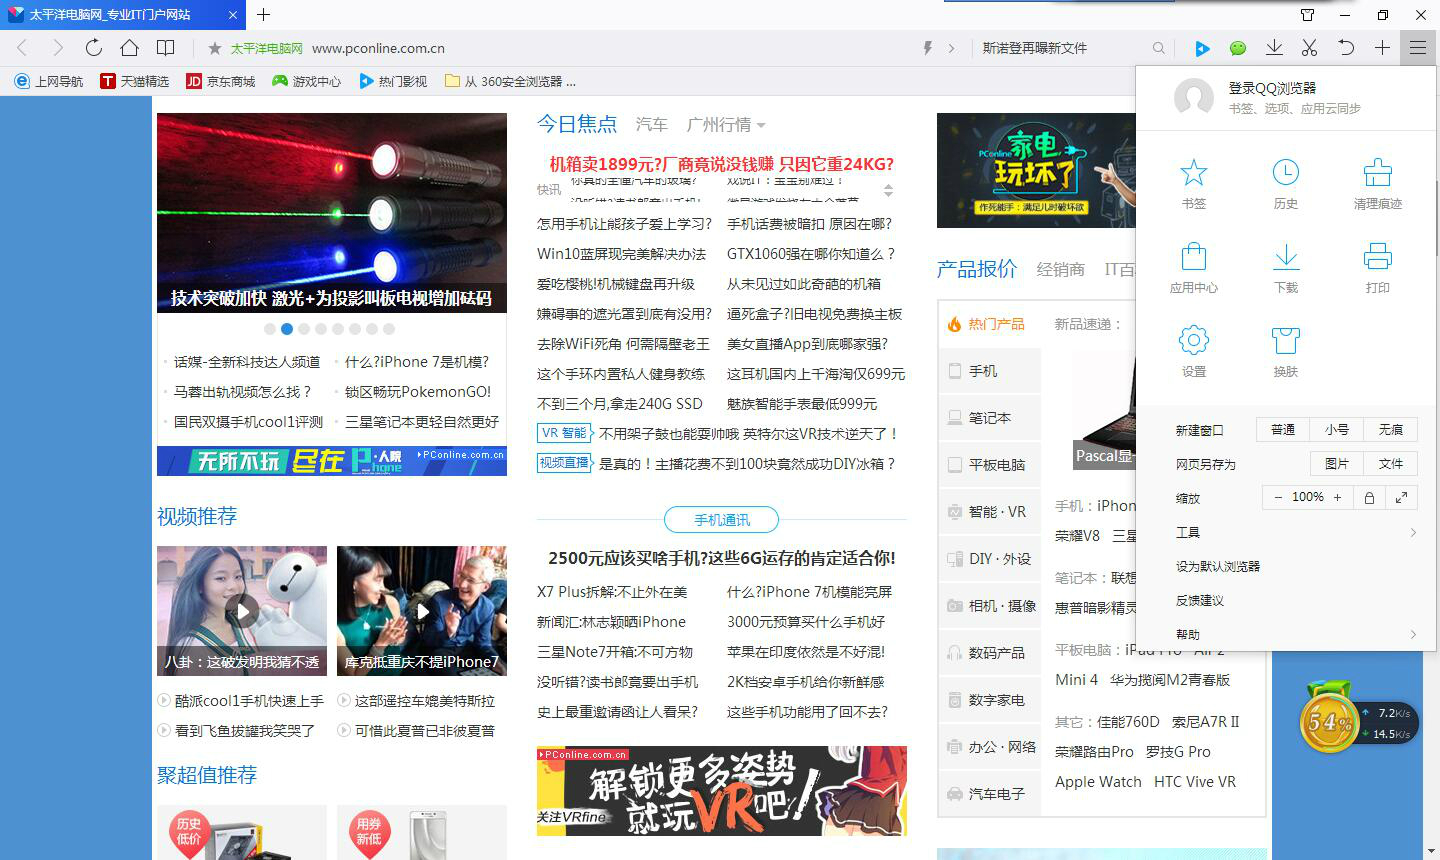The width and height of the screenshot is (1440, 860).
Task: Close the 太平洋电脑网 tab
Action: point(231,15)
